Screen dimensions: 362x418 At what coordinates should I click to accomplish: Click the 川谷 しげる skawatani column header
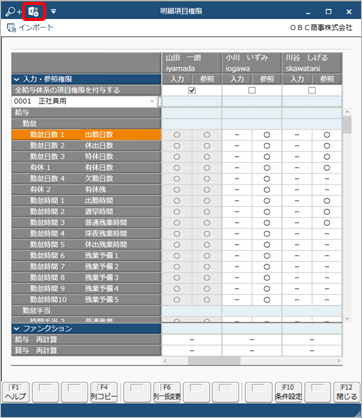pyautogui.click(x=312, y=63)
